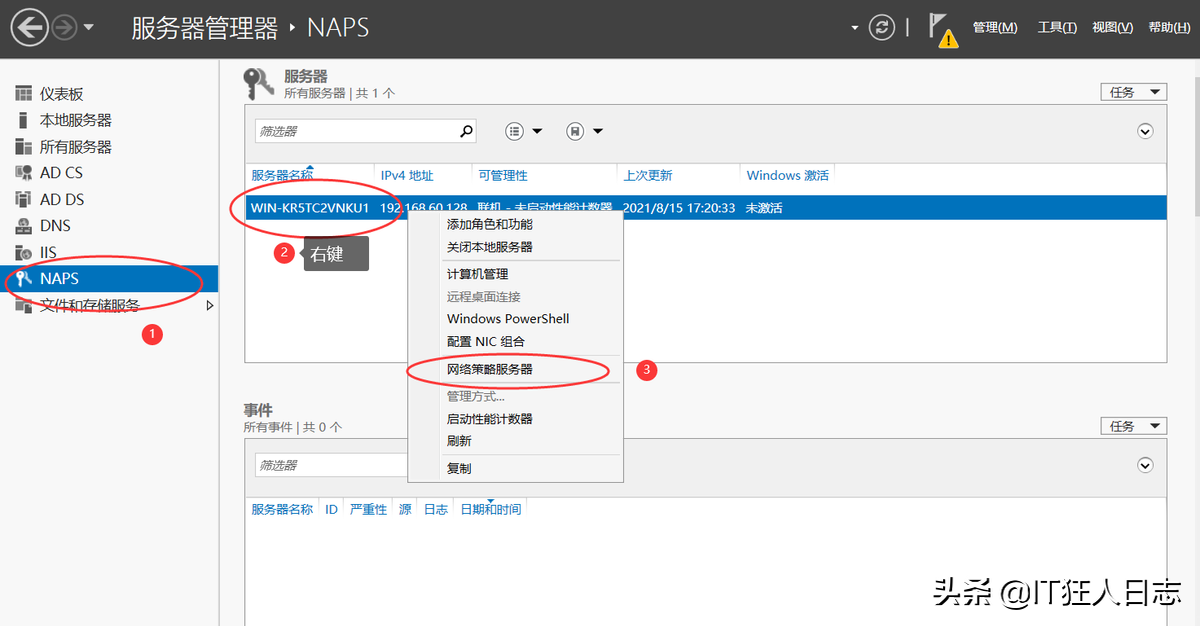Sort by IPv4 地址 column
The width and height of the screenshot is (1200, 626).
(x=407, y=175)
